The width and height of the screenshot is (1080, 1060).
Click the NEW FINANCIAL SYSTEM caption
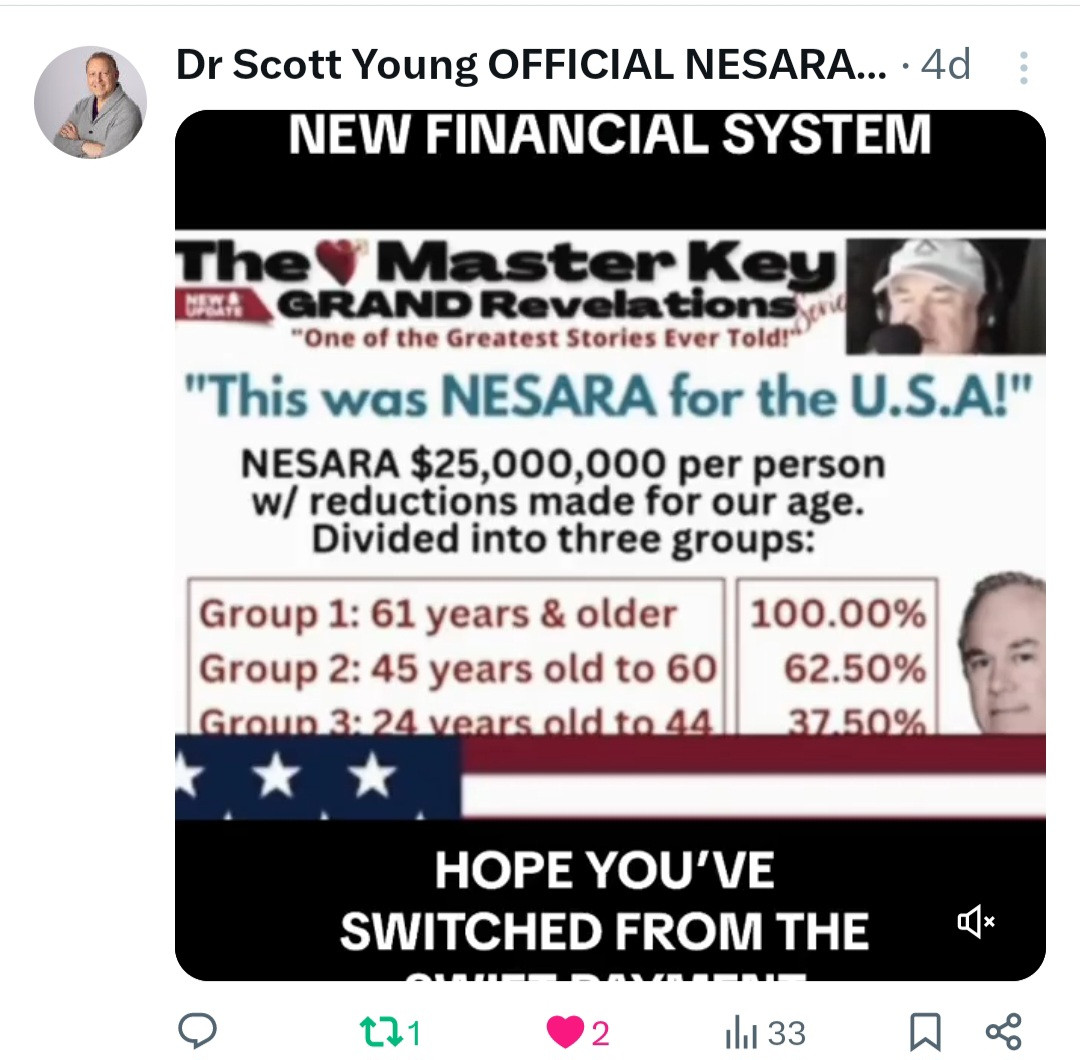[x=609, y=134]
